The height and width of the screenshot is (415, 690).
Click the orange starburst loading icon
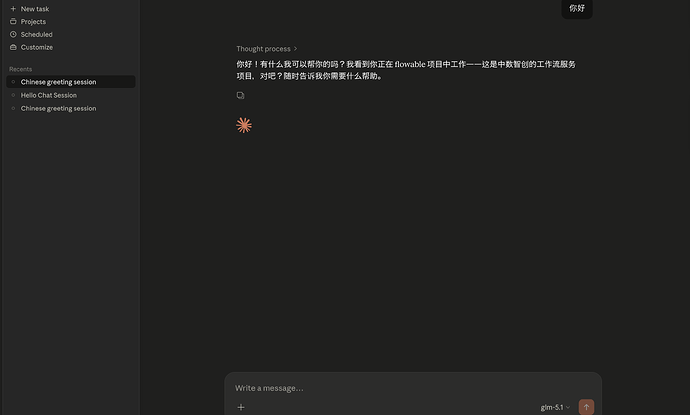click(244, 125)
